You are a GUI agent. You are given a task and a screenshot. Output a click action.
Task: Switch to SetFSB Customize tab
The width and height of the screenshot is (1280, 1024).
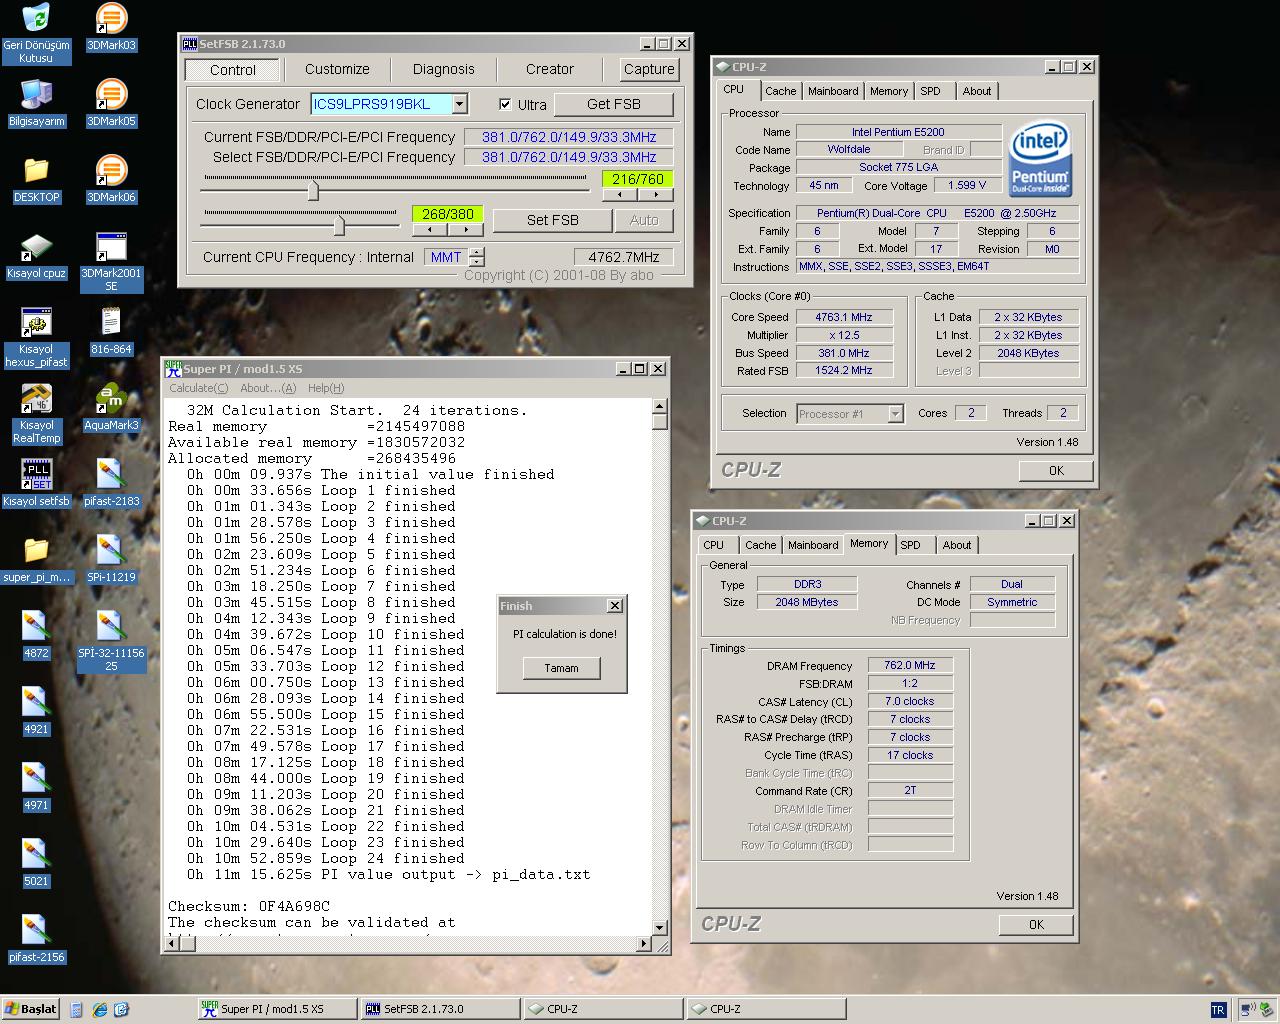(337, 69)
